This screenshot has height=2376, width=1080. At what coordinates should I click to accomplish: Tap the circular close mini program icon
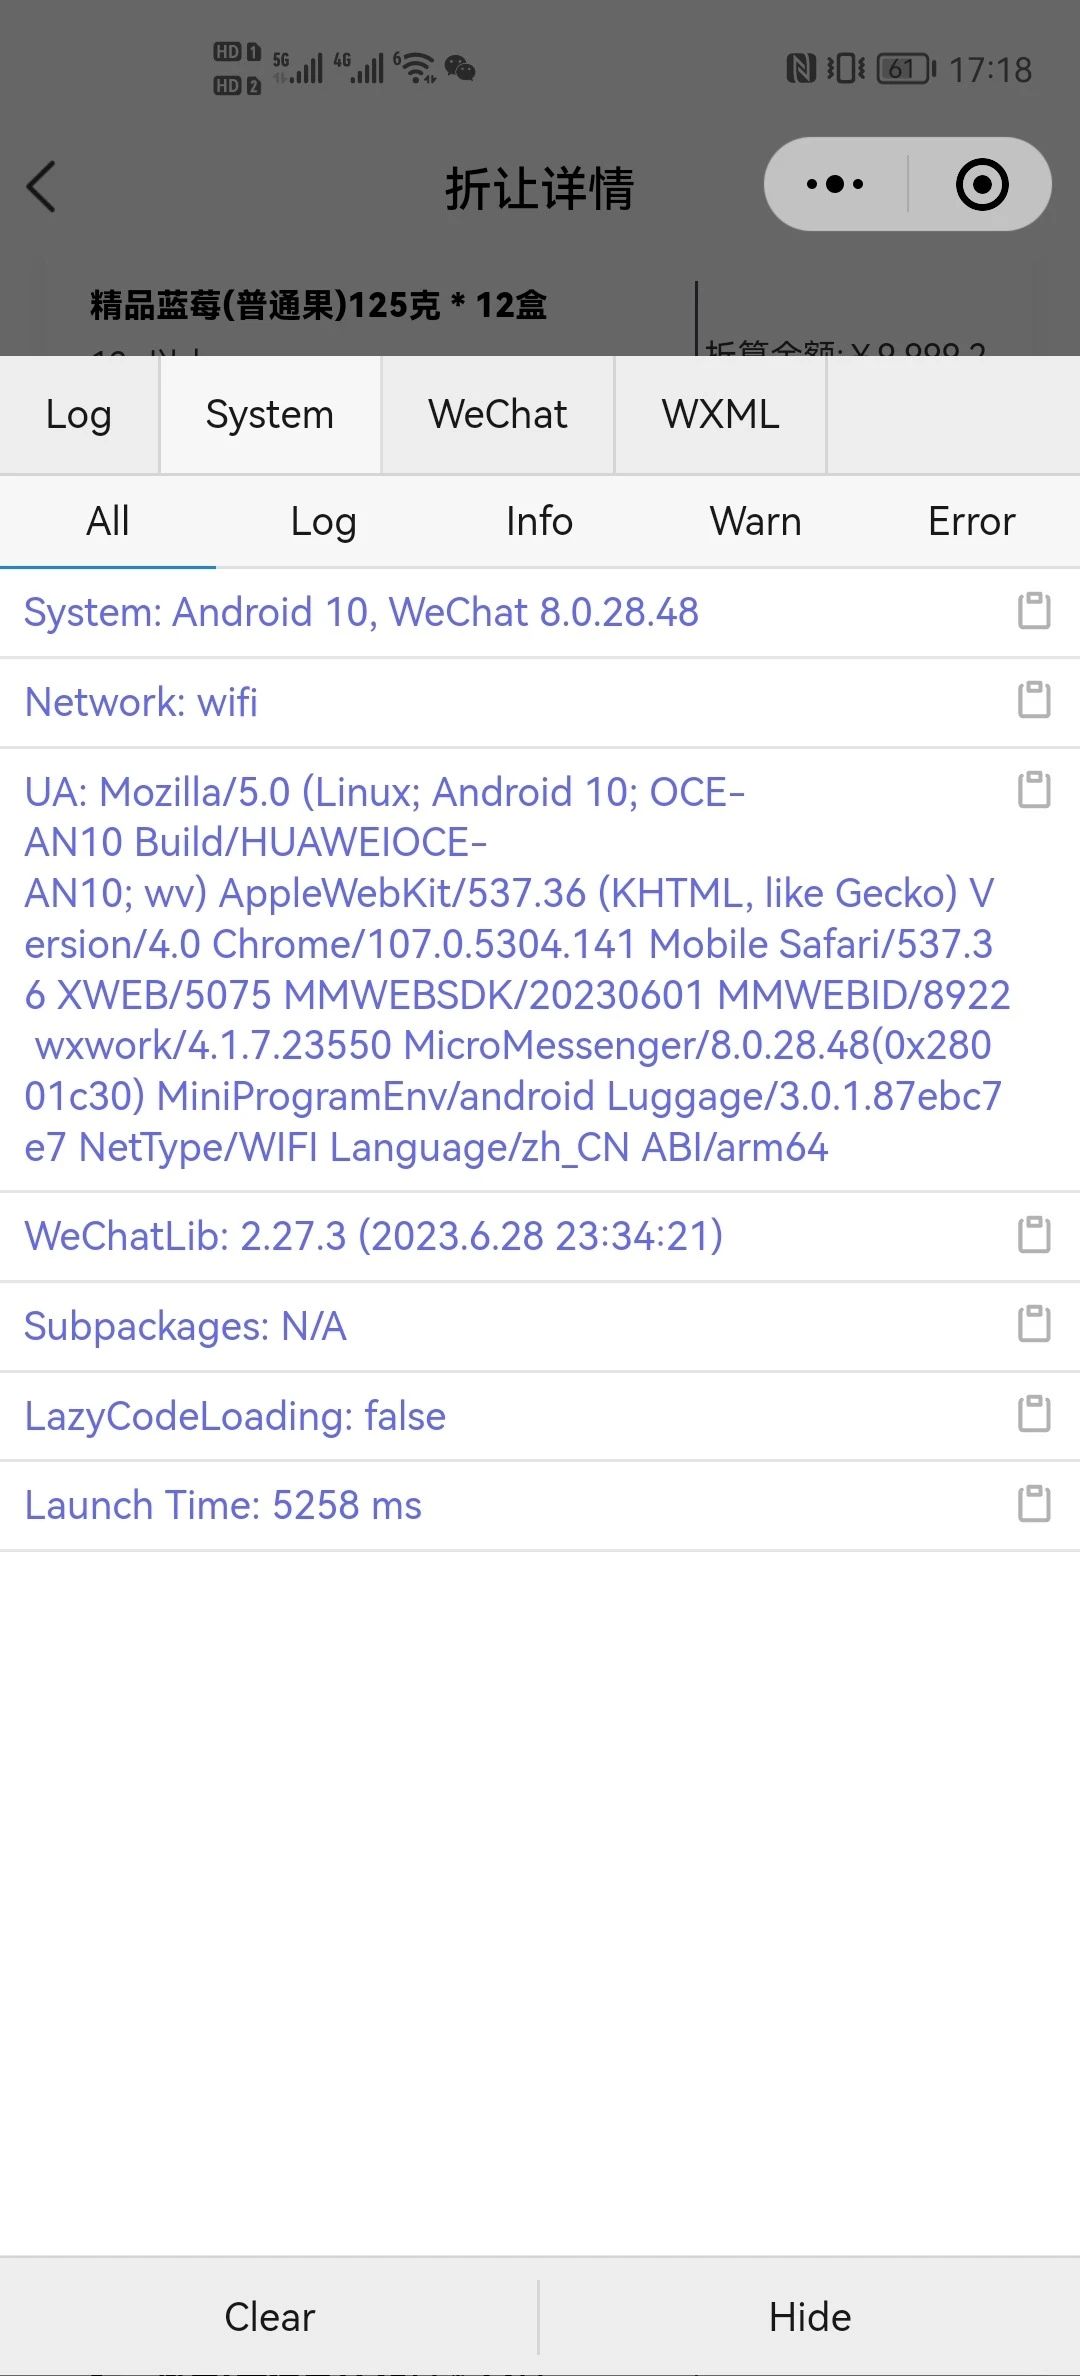[981, 184]
